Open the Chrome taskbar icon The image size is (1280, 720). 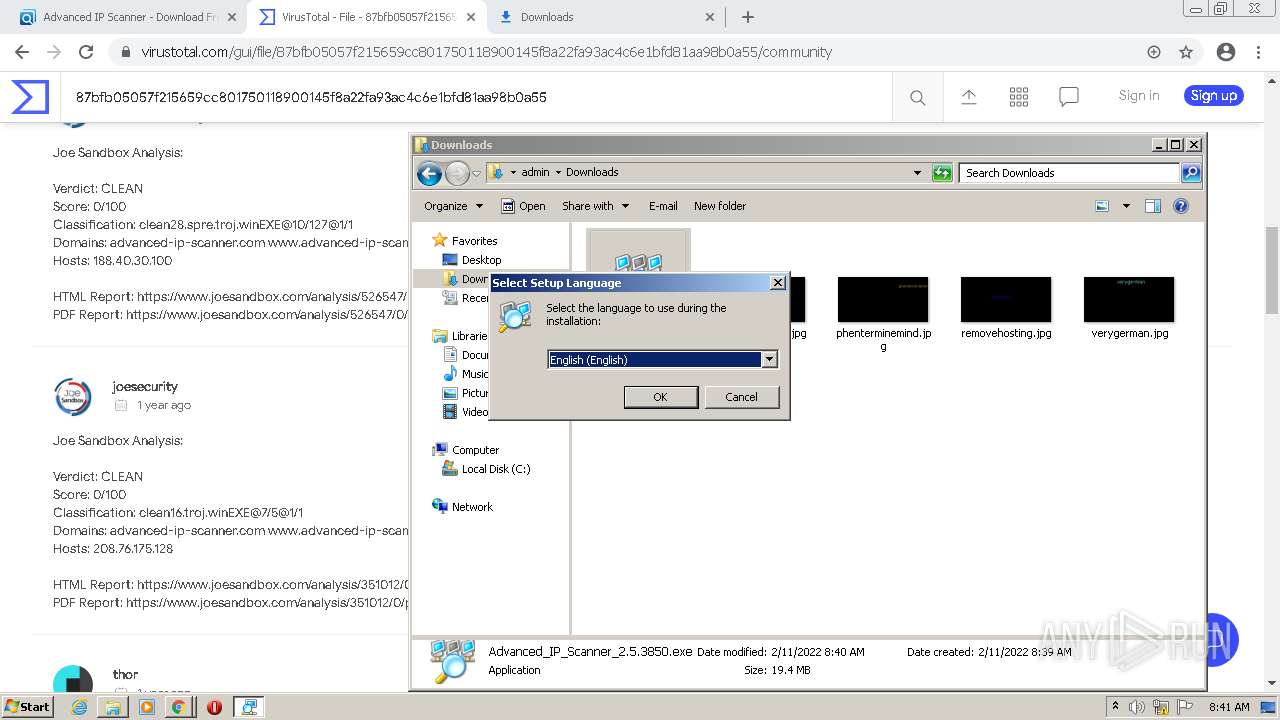pyautogui.click(x=178, y=707)
